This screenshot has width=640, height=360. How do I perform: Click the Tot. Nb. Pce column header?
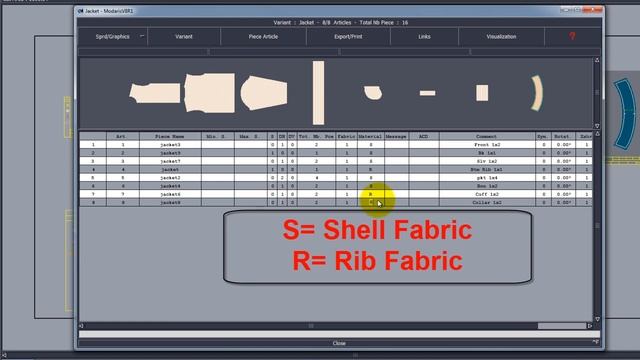[x=316, y=136]
